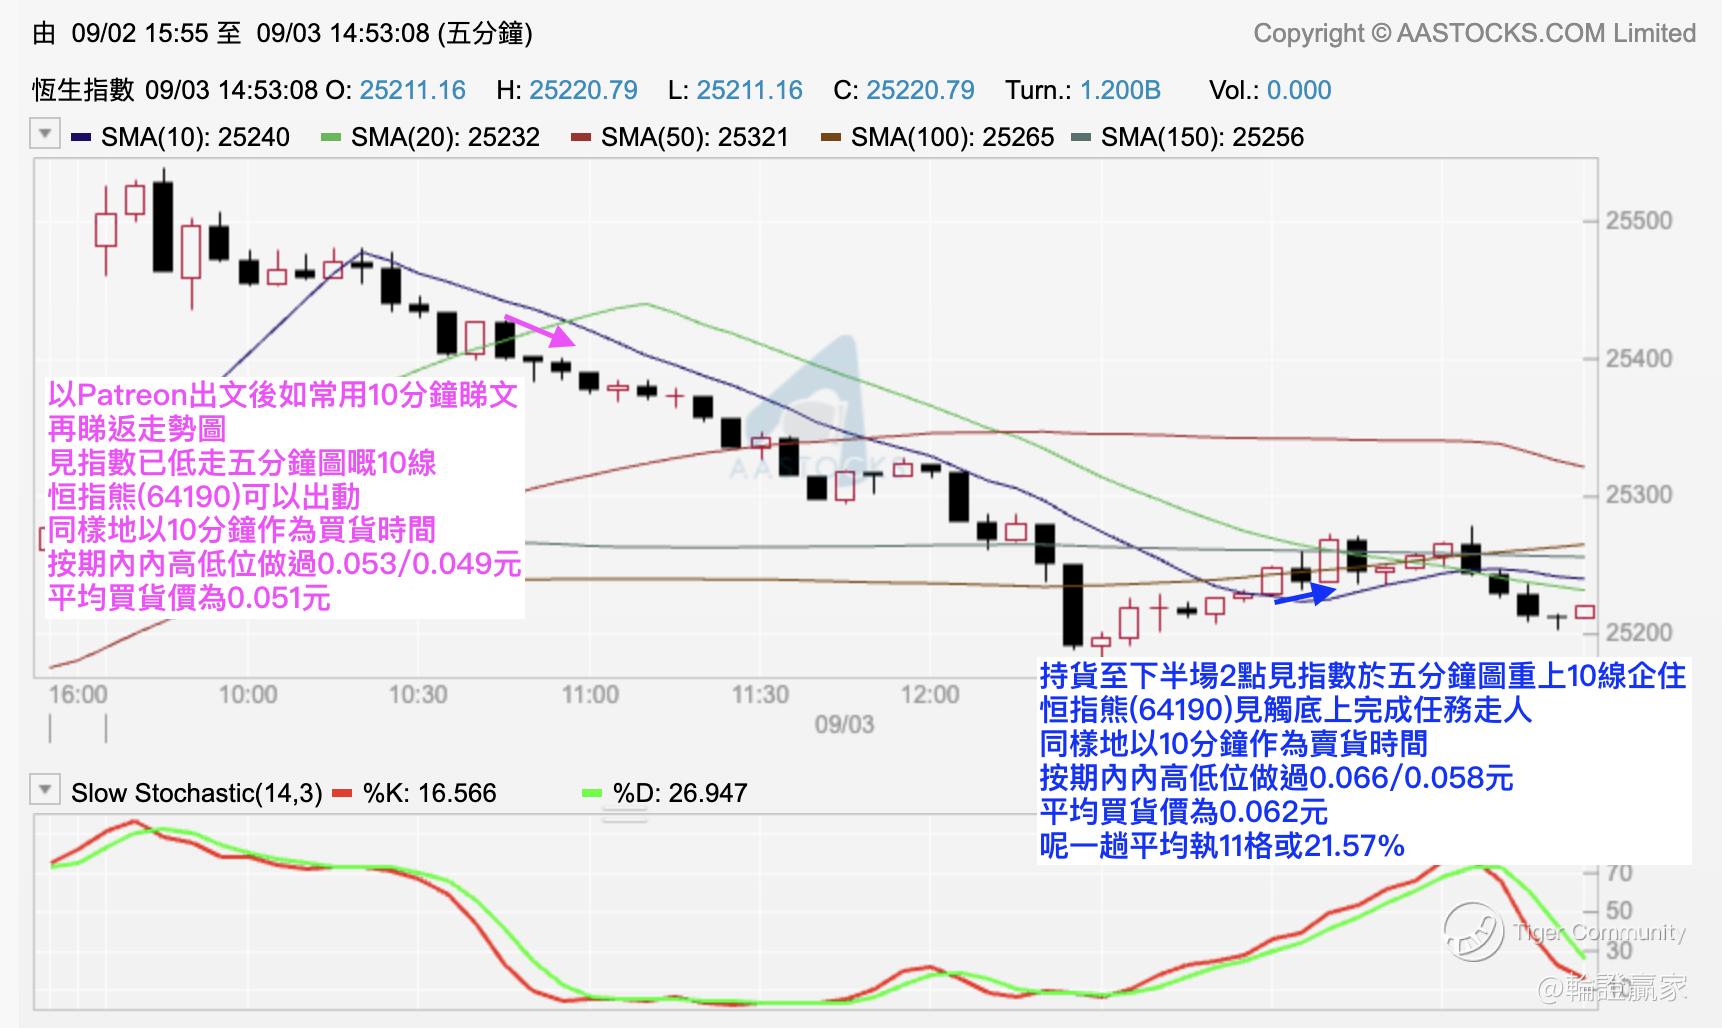Click the SMA(100) brown legend entry

click(937, 137)
